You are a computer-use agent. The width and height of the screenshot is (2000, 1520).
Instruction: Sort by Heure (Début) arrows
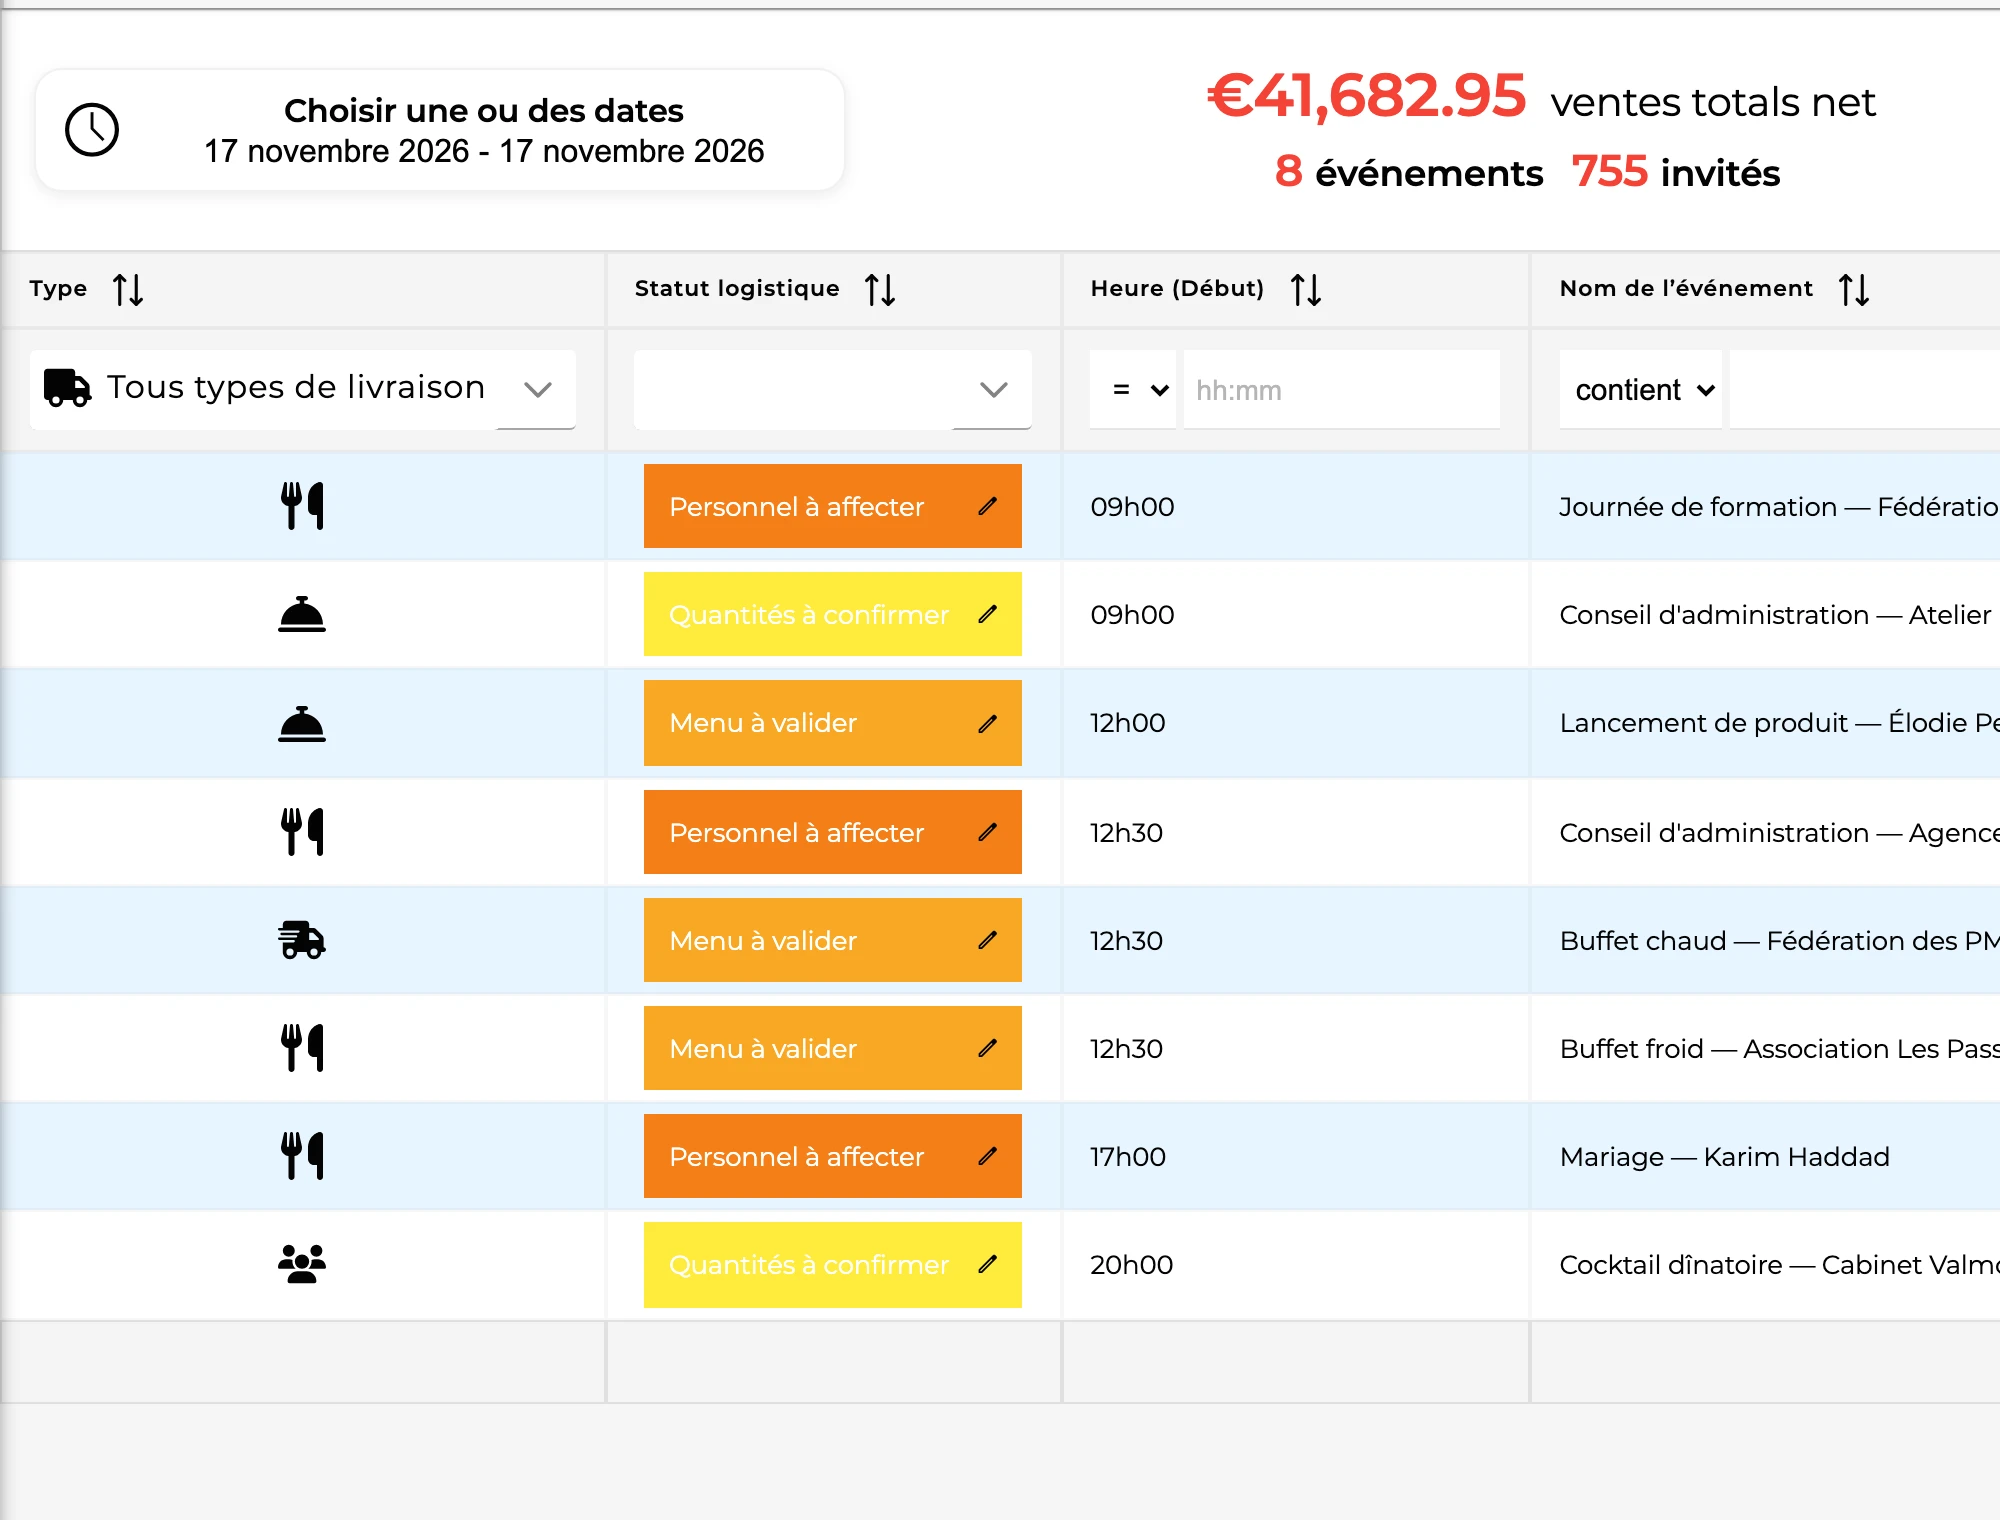coord(1306,290)
